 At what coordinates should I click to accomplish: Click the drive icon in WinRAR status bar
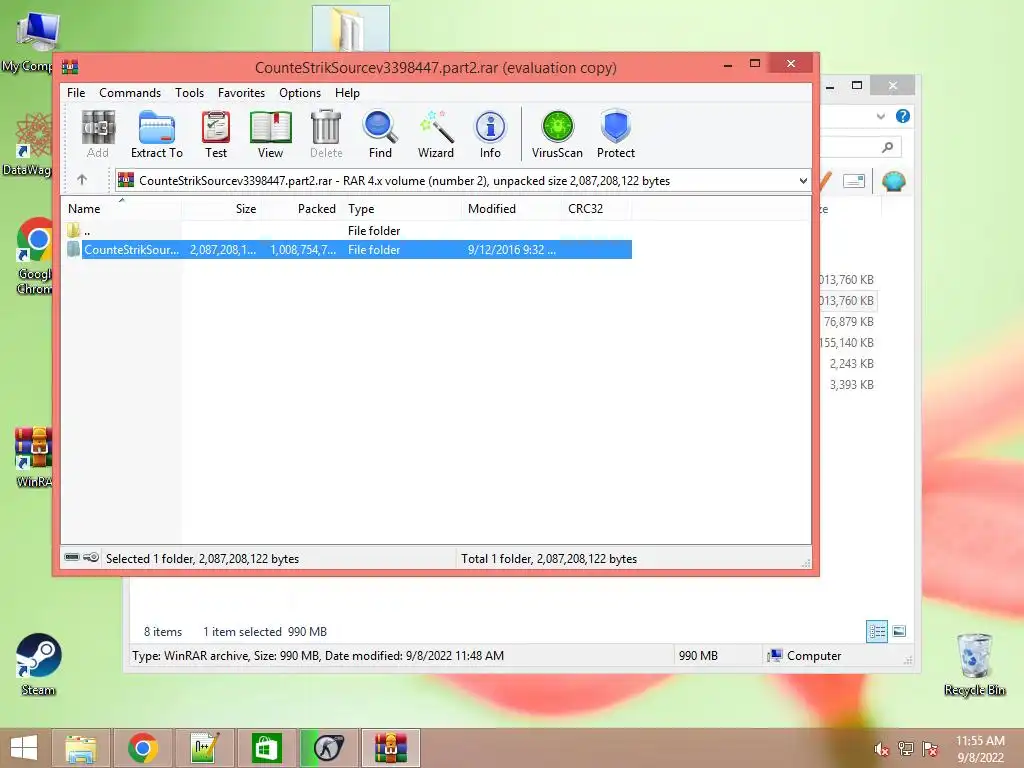(72, 557)
